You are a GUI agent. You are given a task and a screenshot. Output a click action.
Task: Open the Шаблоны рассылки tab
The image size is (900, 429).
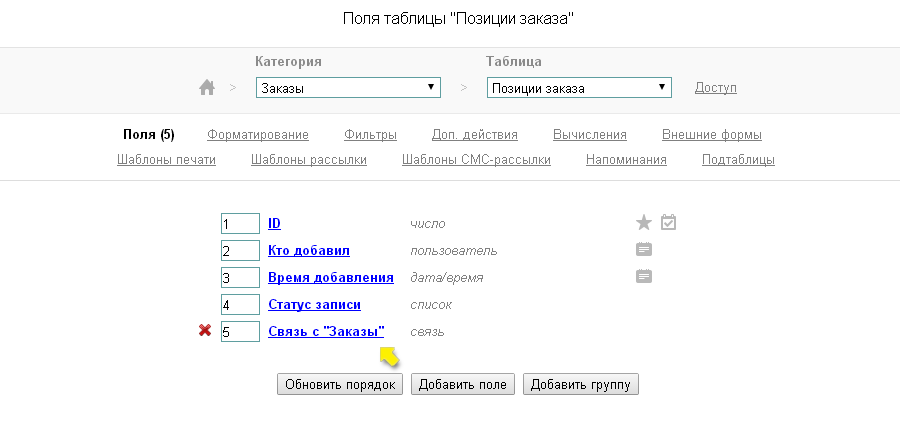pyautogui.click(x=309, y=160)
